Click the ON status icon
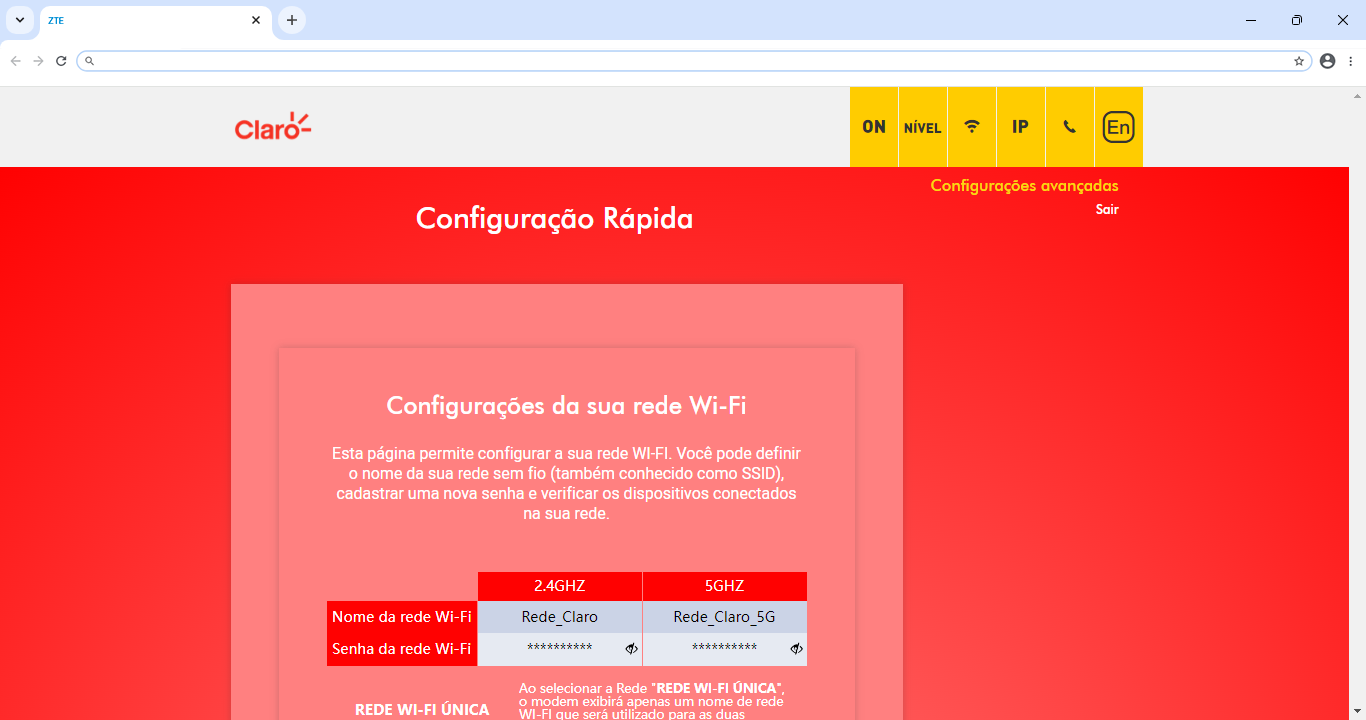Image resolution: width=1366 pixels, height=720 pixels. click(874, 127)
